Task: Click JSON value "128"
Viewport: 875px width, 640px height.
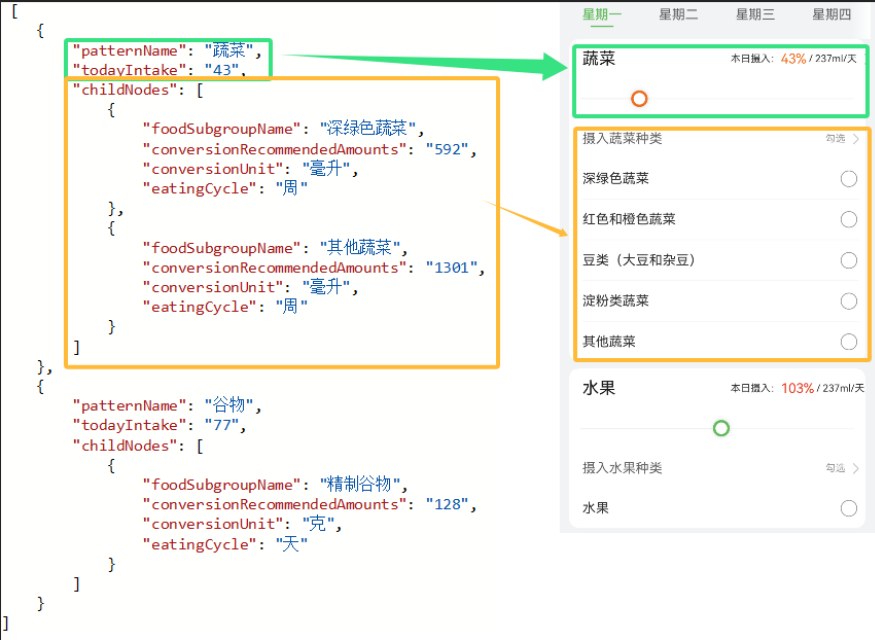Action: point(447,504)
